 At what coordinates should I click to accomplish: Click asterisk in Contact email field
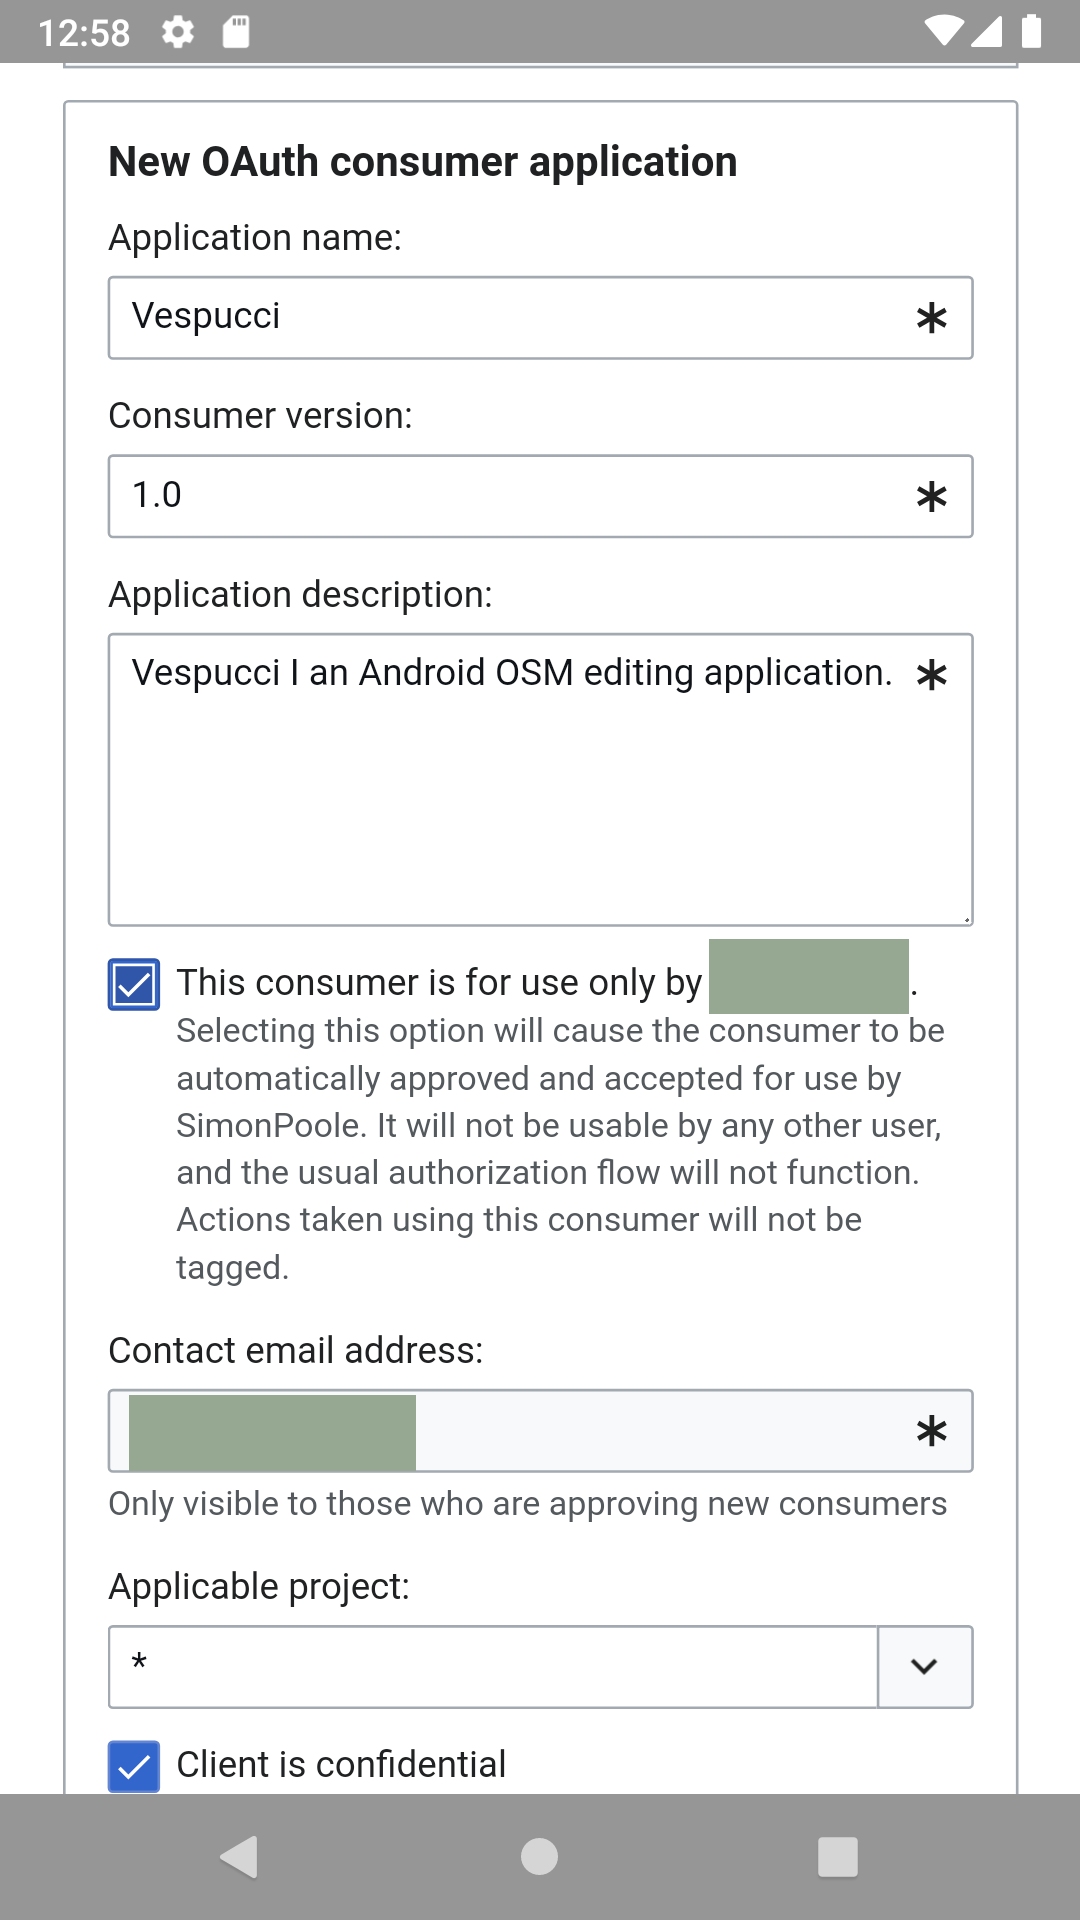click(931, 1432)
